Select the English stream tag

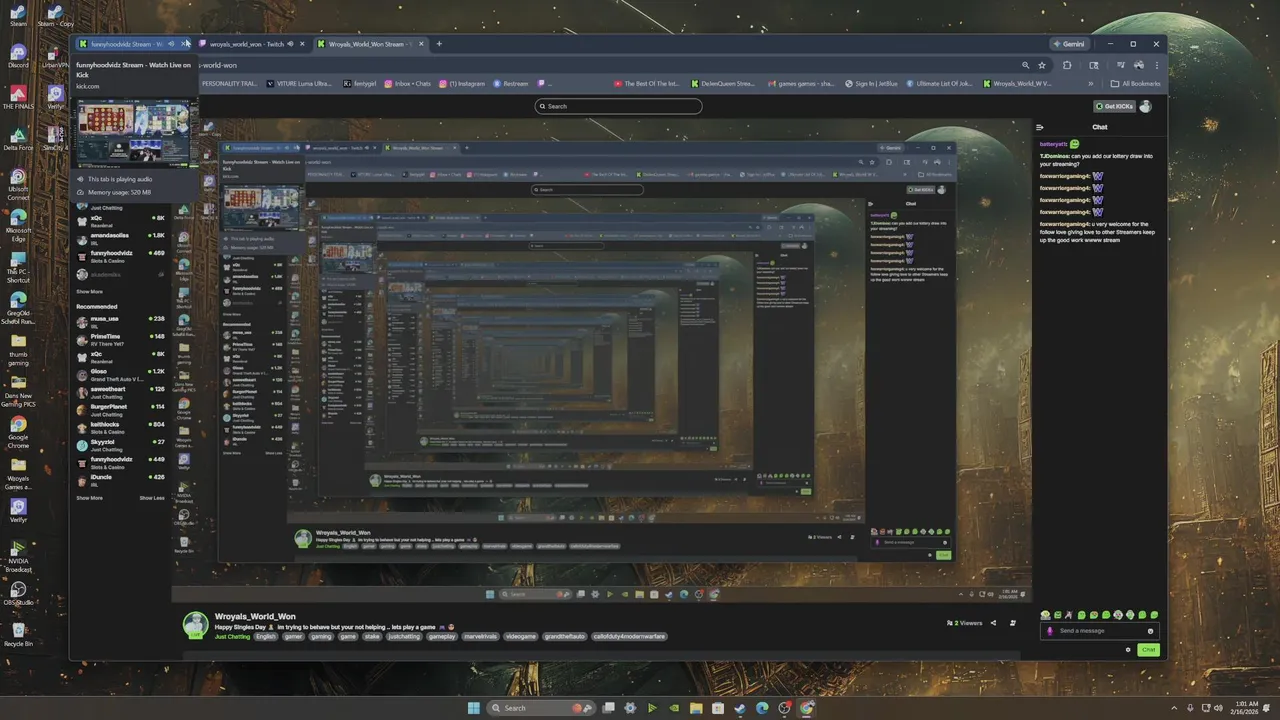coord(265,636)
